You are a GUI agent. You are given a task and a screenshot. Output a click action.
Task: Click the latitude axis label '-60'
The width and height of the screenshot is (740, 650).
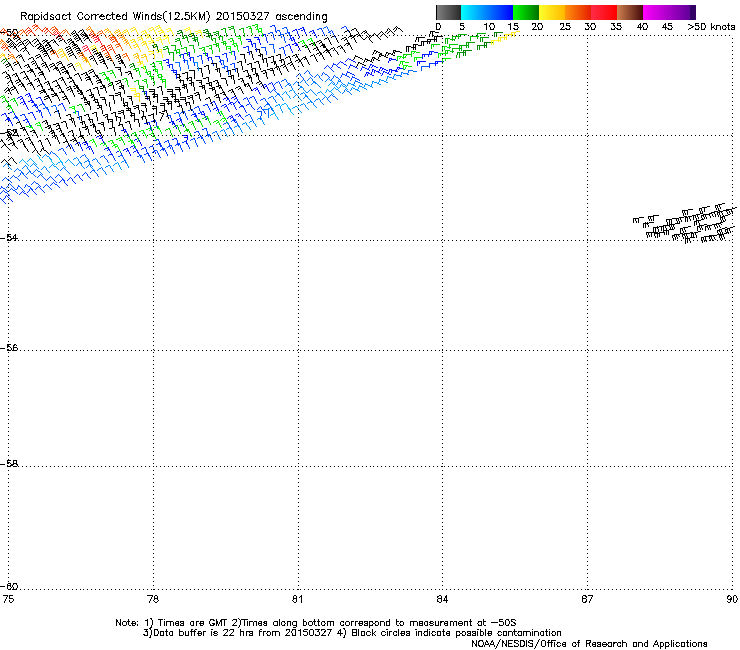point(9,586)
